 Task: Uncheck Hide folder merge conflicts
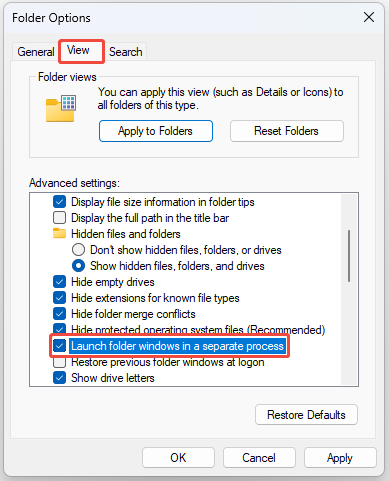59,314
